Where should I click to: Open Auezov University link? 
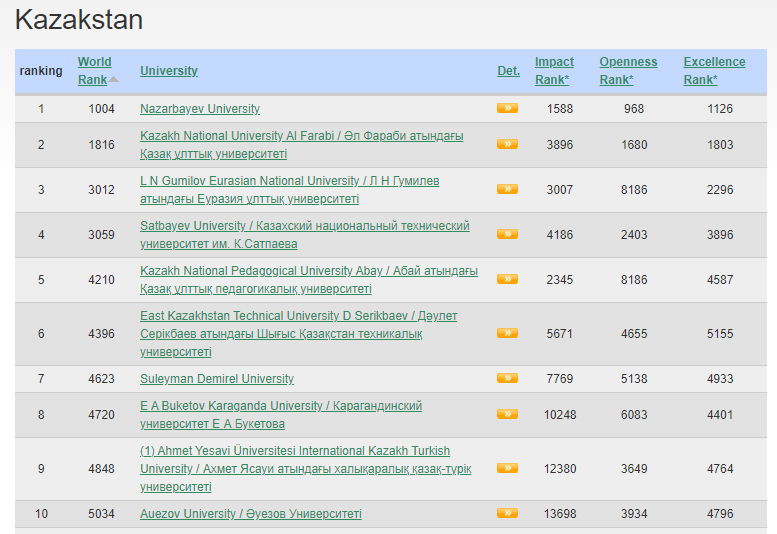tap(250, 514)
